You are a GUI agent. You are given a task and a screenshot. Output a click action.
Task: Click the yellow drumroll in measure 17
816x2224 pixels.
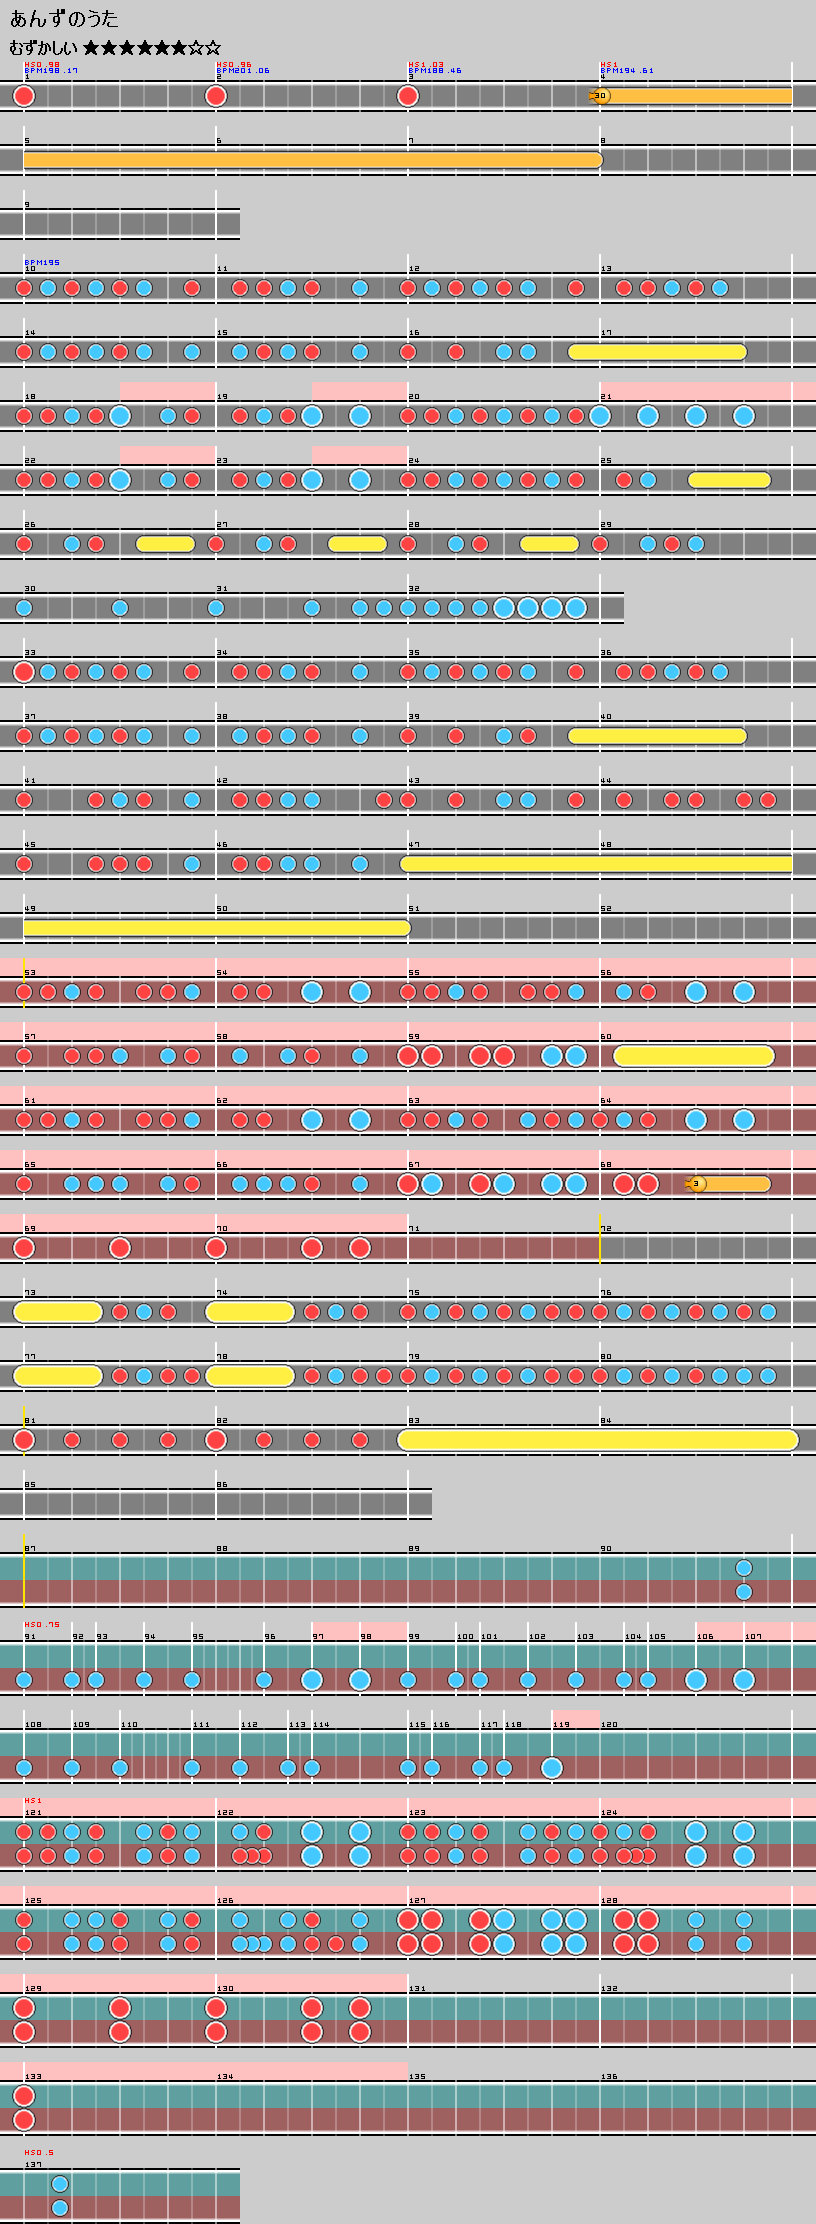(x=657, y=352)
